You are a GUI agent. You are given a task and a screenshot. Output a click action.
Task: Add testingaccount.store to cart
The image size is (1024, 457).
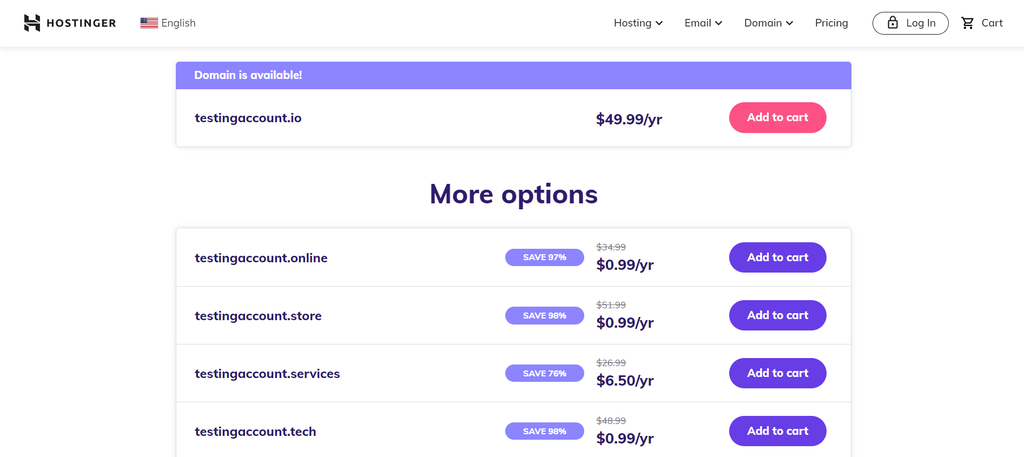coord(777,316)
